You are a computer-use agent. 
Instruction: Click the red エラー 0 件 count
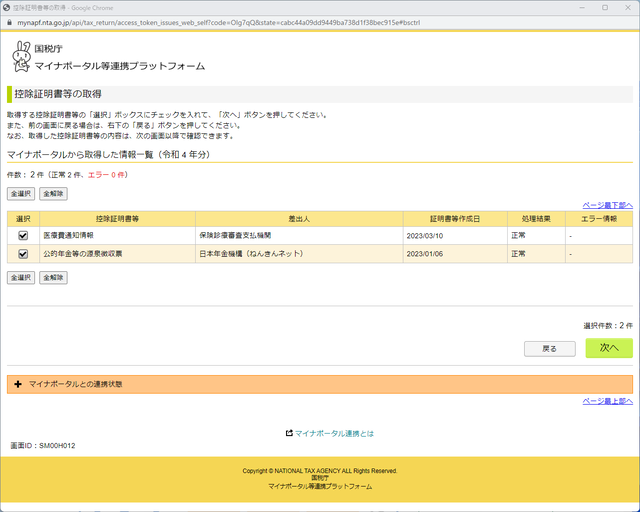(106, 175)
